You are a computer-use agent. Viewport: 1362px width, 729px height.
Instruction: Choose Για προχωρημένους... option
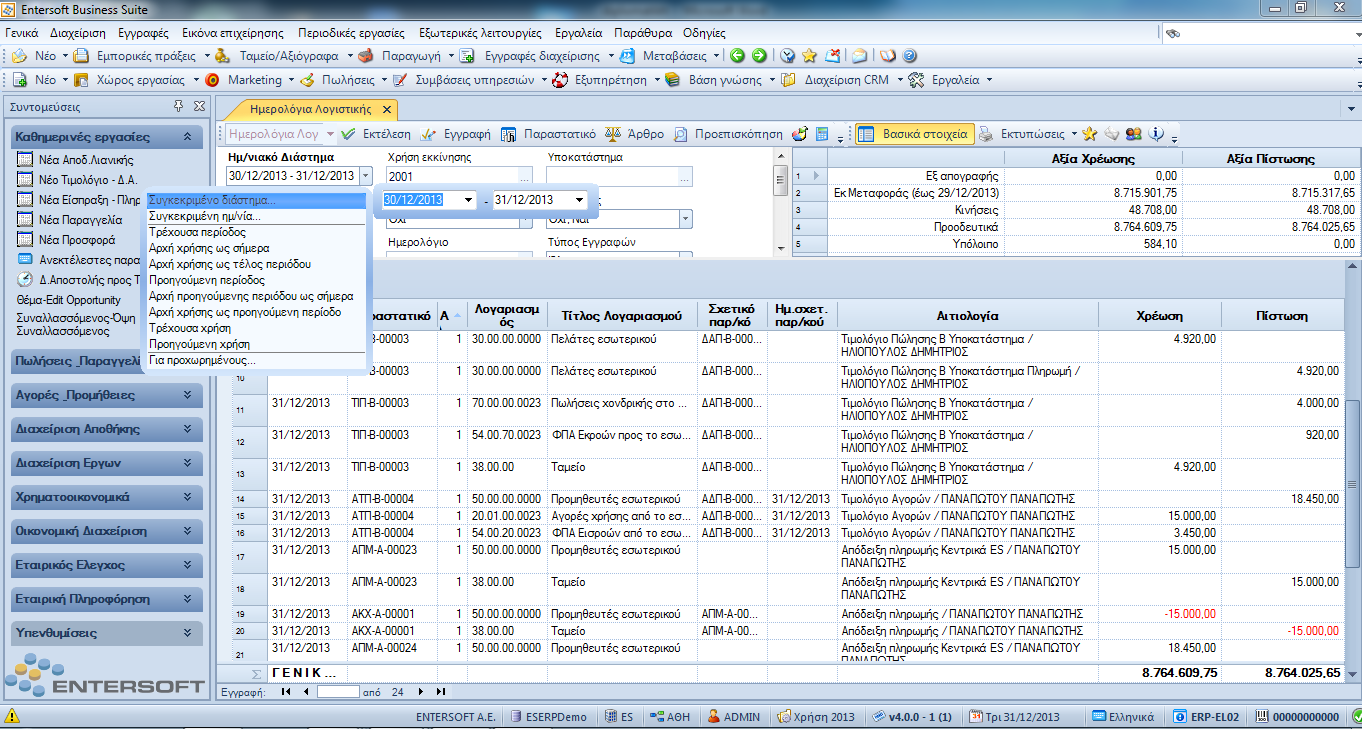coord(202,360)
